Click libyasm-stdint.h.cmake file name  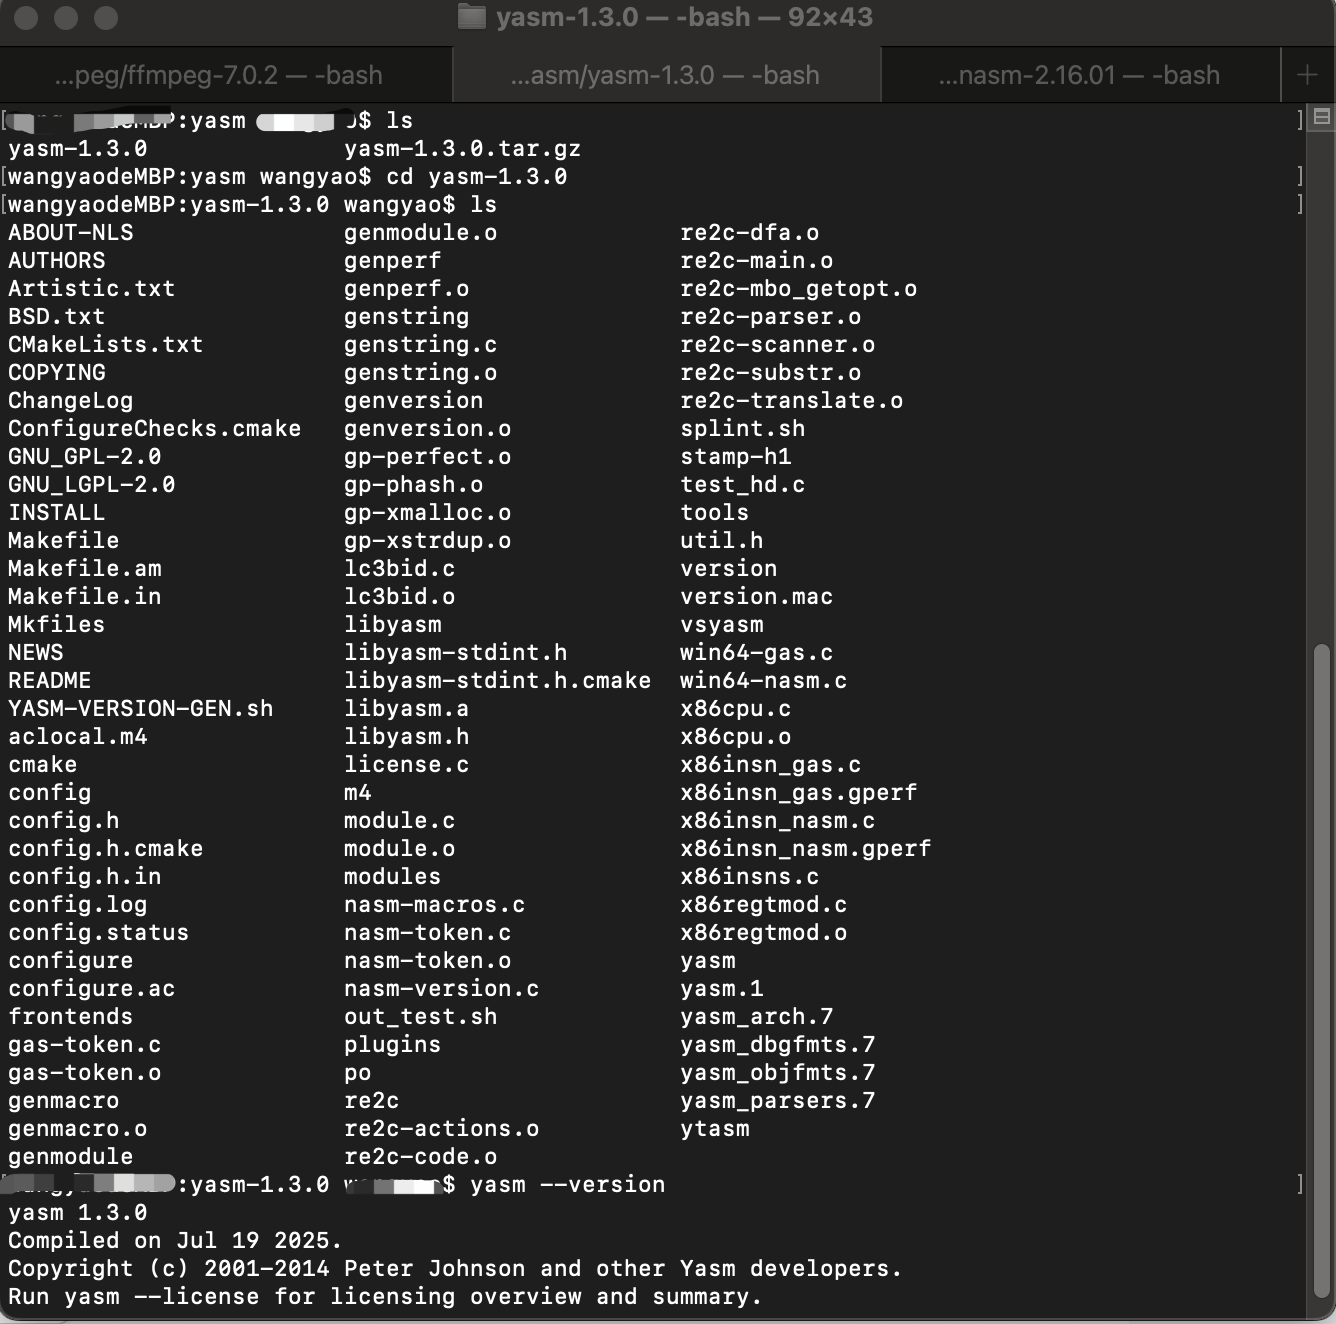pyautogui.click(x=498, y=680)
